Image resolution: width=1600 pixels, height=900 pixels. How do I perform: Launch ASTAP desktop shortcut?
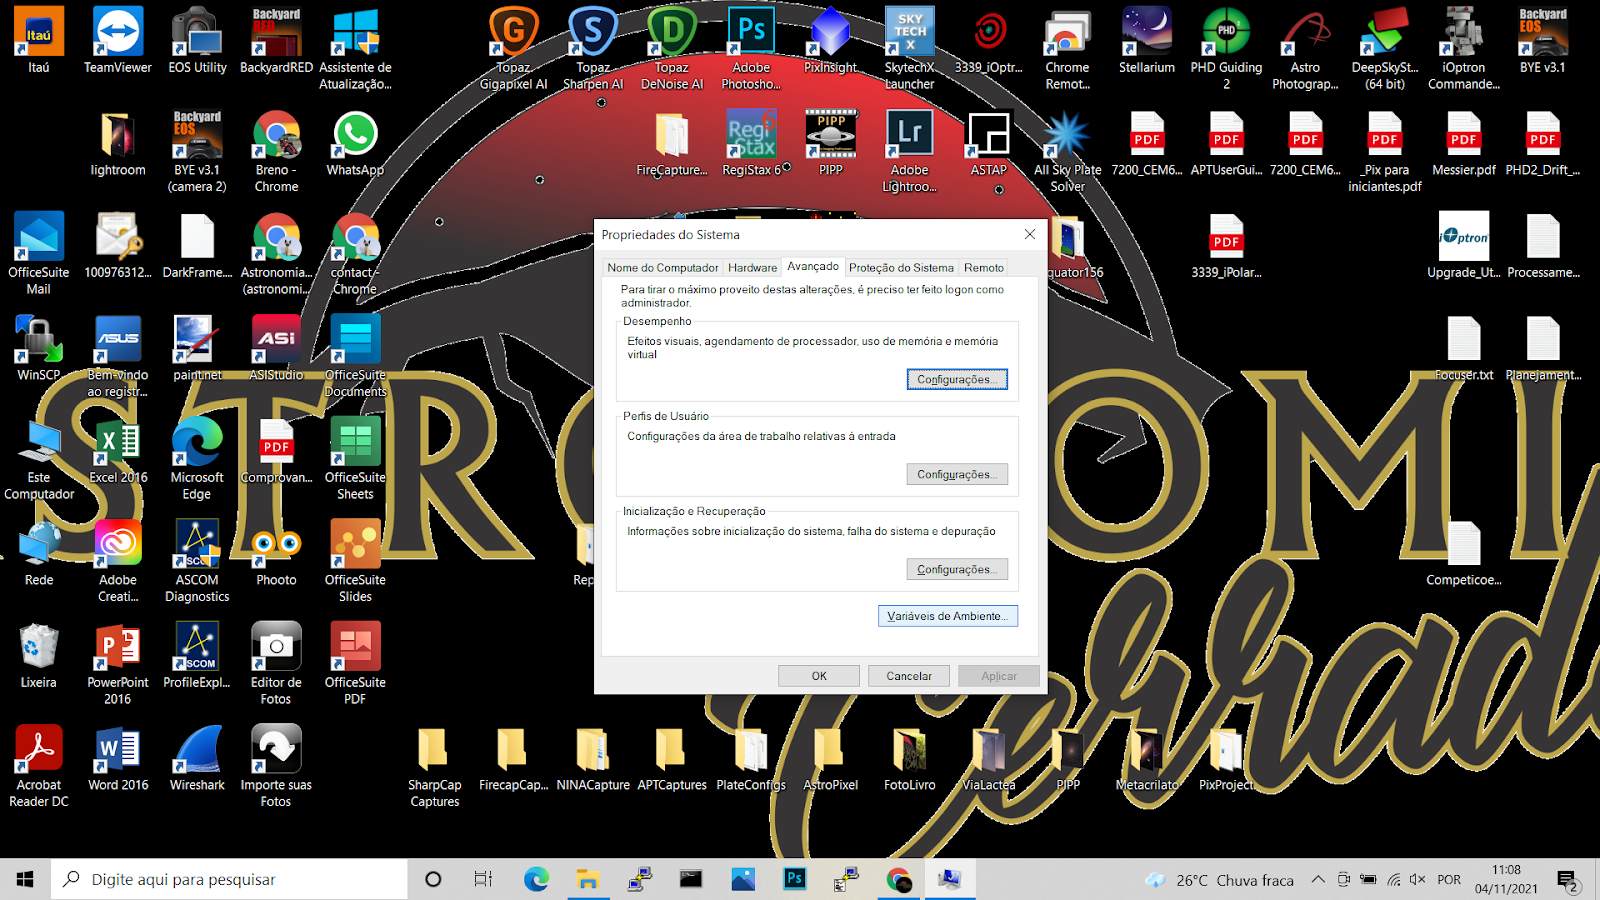pyautogui.click(x=989, y=143)
